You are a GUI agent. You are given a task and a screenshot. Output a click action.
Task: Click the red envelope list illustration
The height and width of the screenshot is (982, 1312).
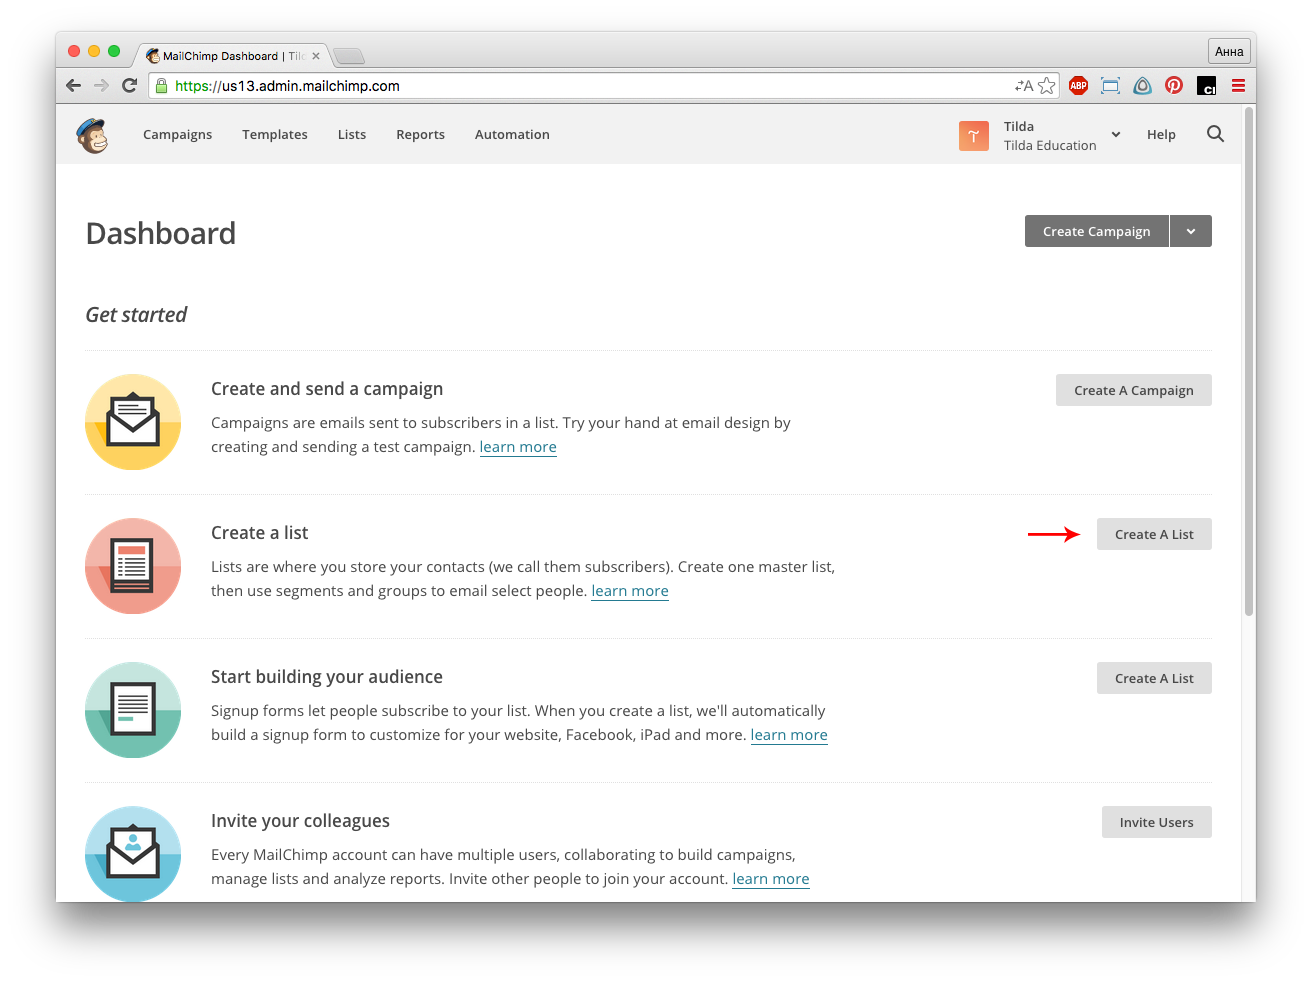[x=133, y=566]
